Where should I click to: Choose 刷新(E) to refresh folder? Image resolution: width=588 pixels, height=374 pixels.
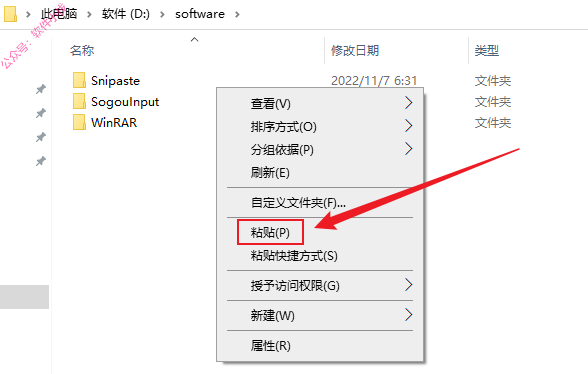(x=320, y=173)
